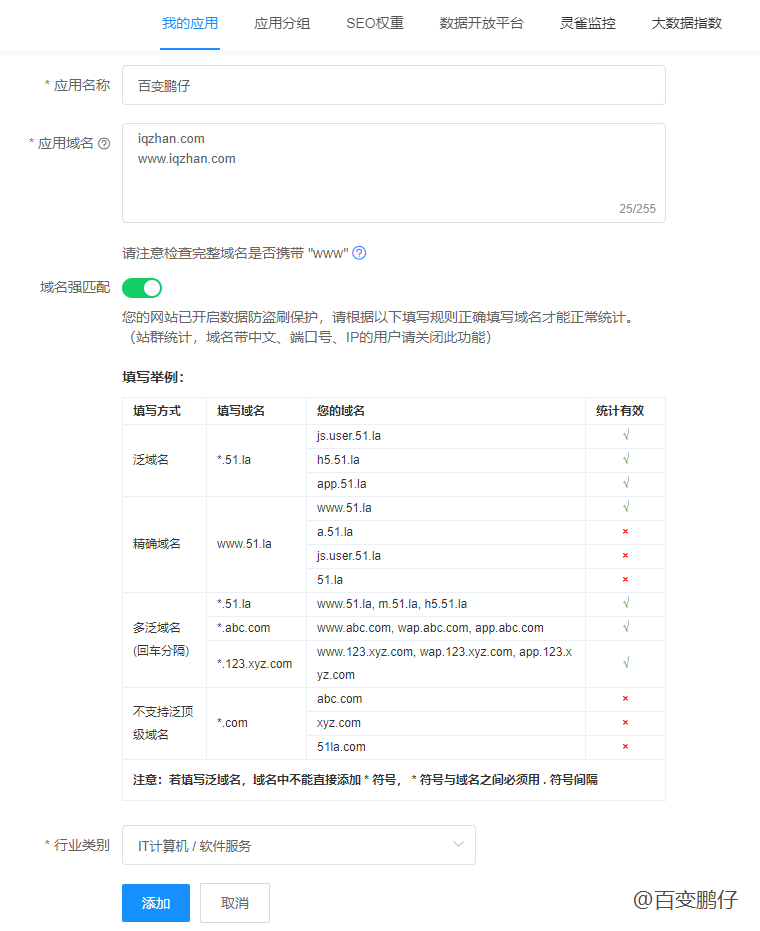Click the question icon after the "www" notice
This screenshot has height=931, width=760.
(359, 253)
